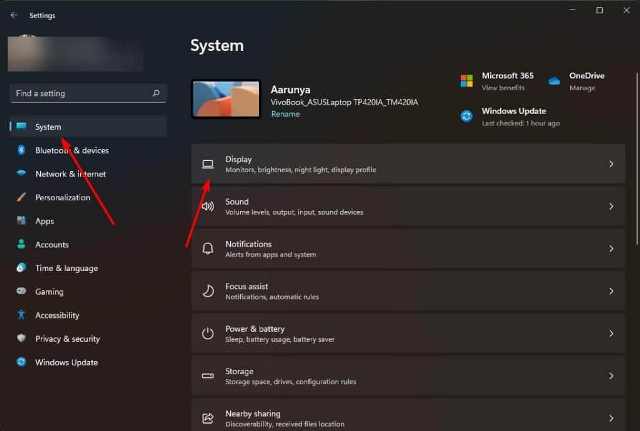Open Focus assist settings title
Viewport: 640px width, 431px height.
pyautogui.click(x=247, y=287)
